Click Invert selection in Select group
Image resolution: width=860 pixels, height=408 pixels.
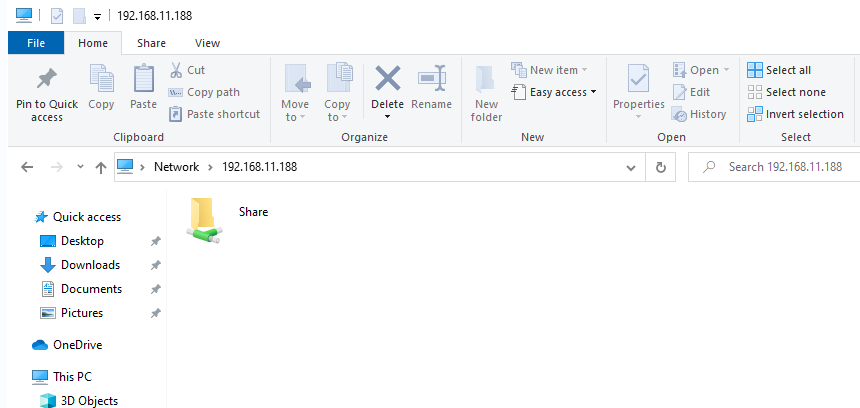(795, 114)
